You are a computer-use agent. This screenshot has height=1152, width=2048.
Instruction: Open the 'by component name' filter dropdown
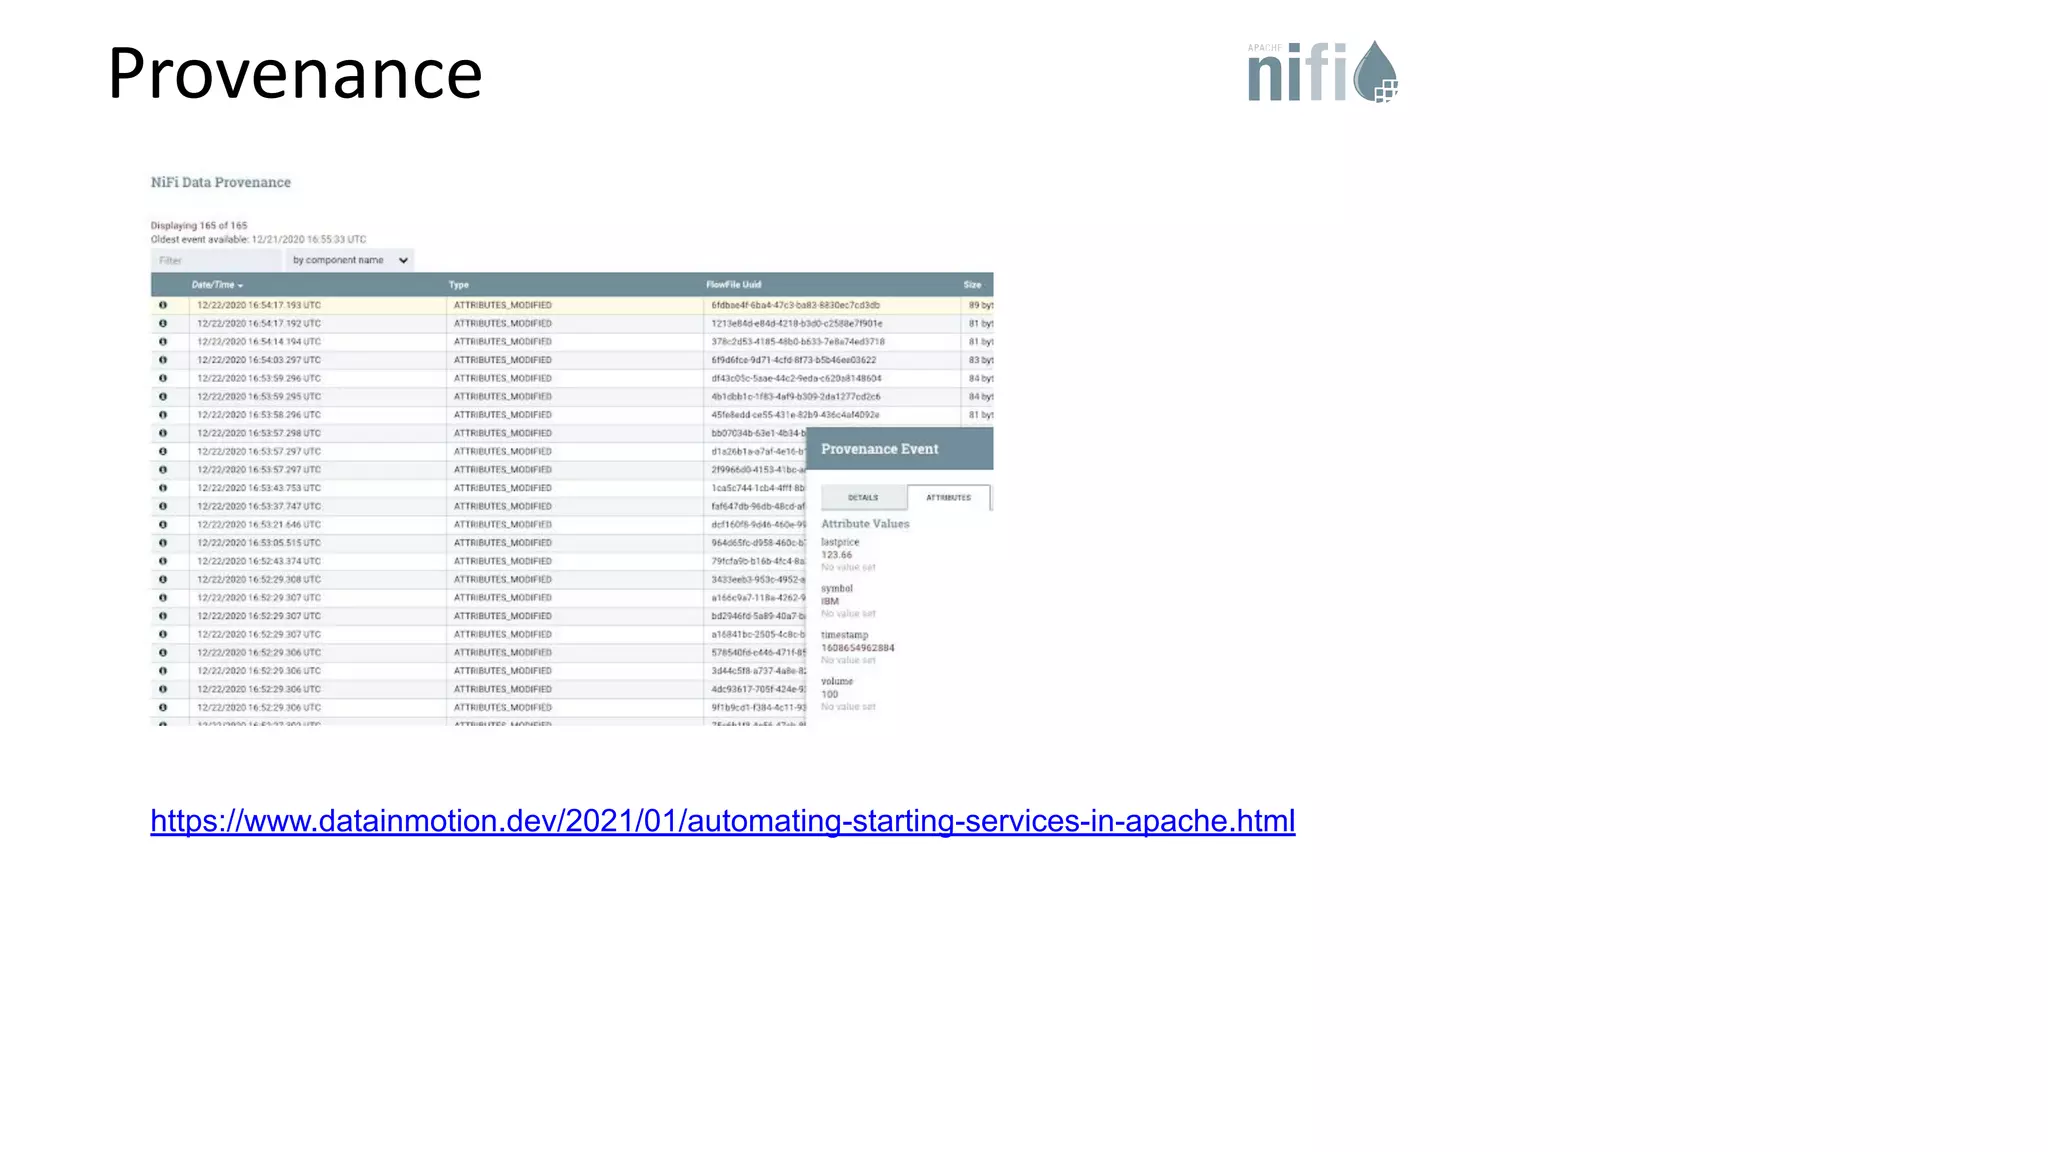[x=349, y=260]
